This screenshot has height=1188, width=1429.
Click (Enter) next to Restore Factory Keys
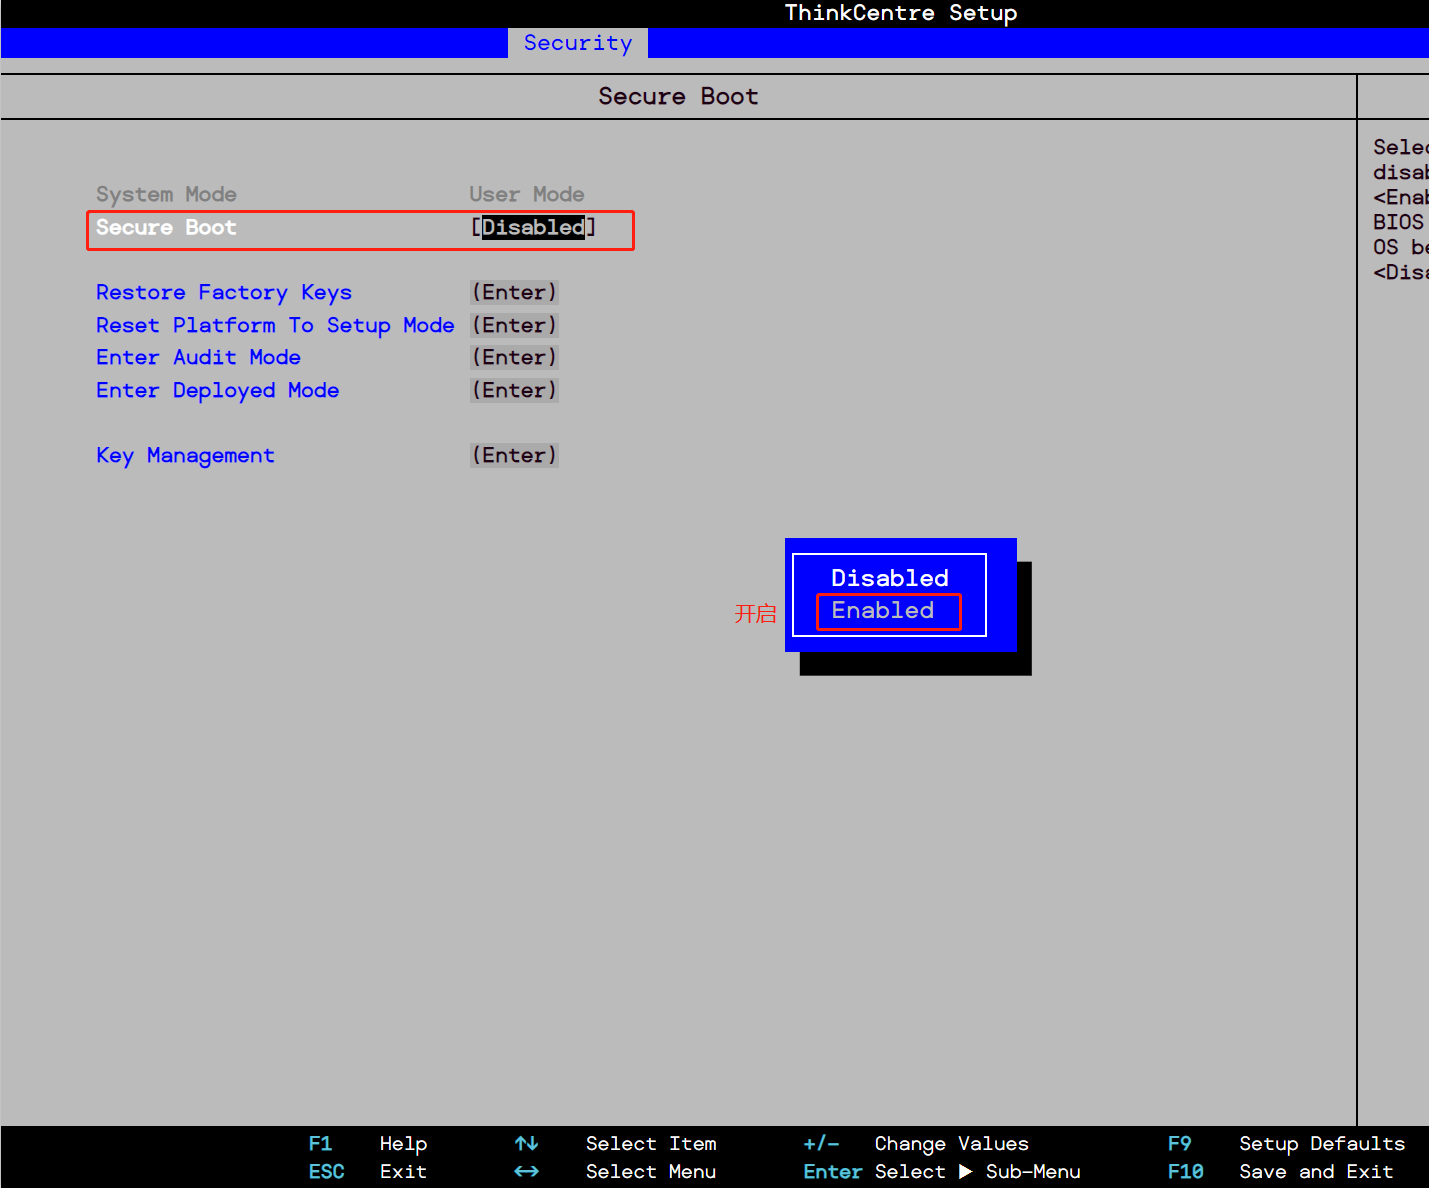pos(514,293)
